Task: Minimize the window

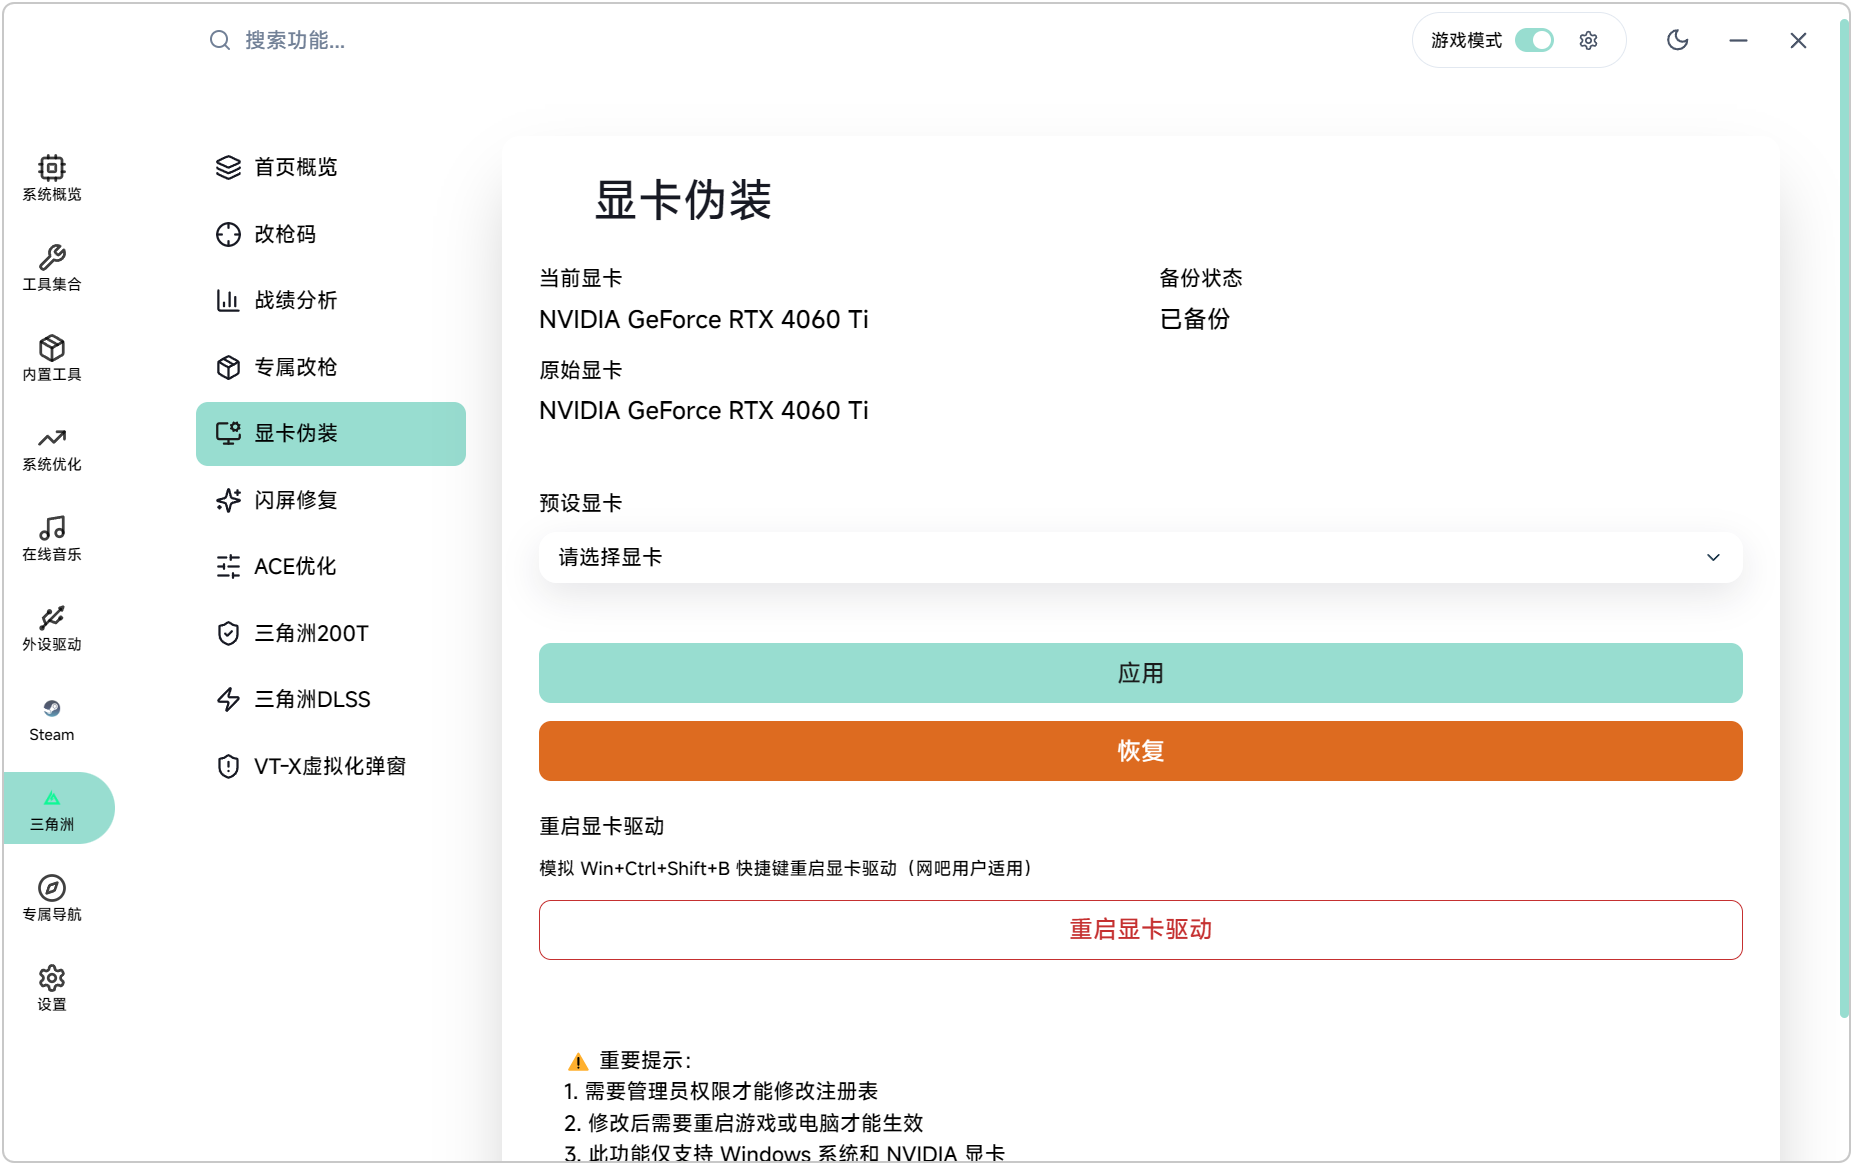Action: (1738, 40)
